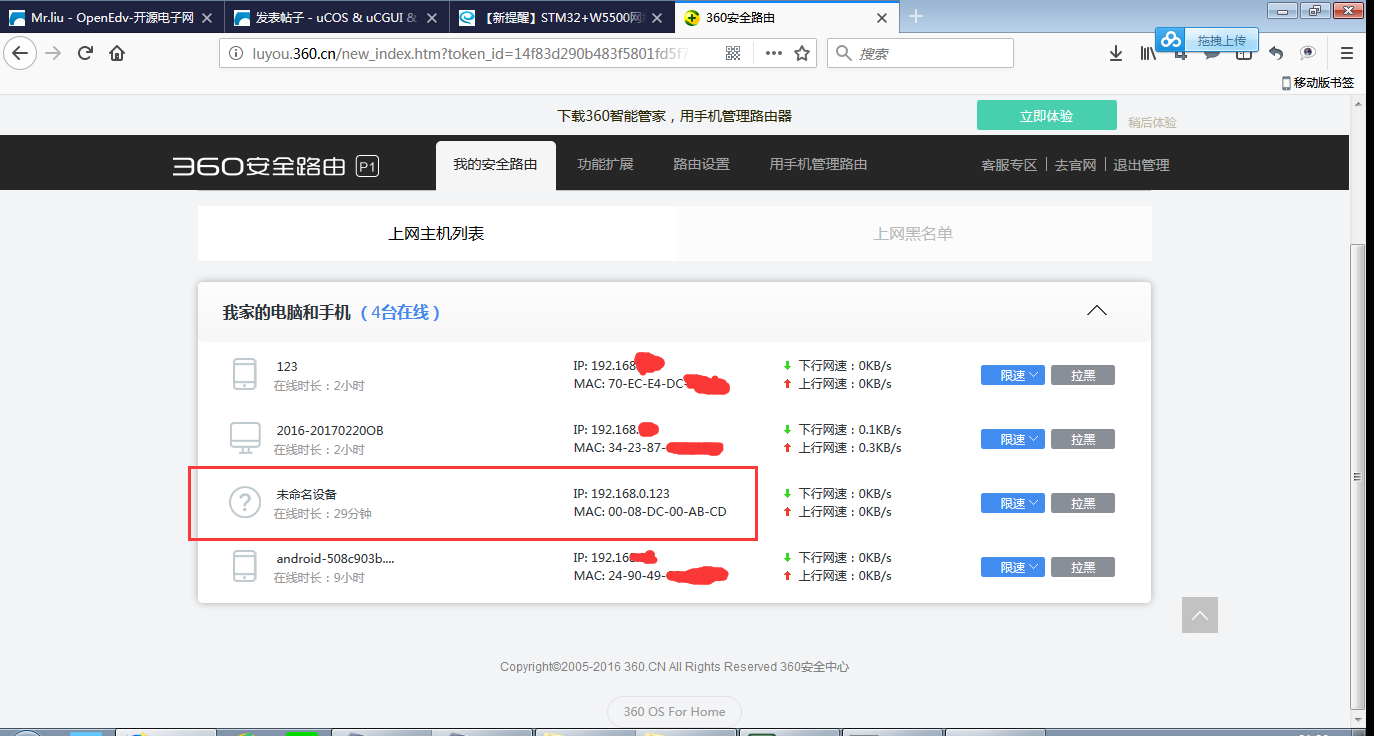Viewport: 1374px width, 736px height.
Task: Open the Firefox hamburger menu
Action: coord(1347,53)
